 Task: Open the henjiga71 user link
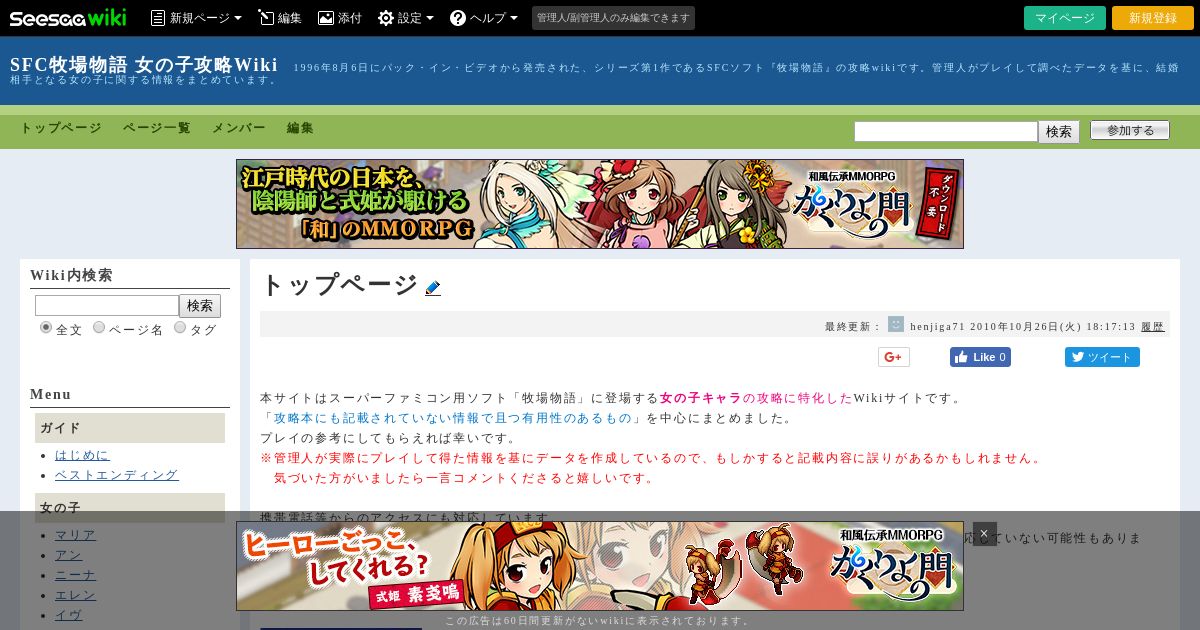937,326
